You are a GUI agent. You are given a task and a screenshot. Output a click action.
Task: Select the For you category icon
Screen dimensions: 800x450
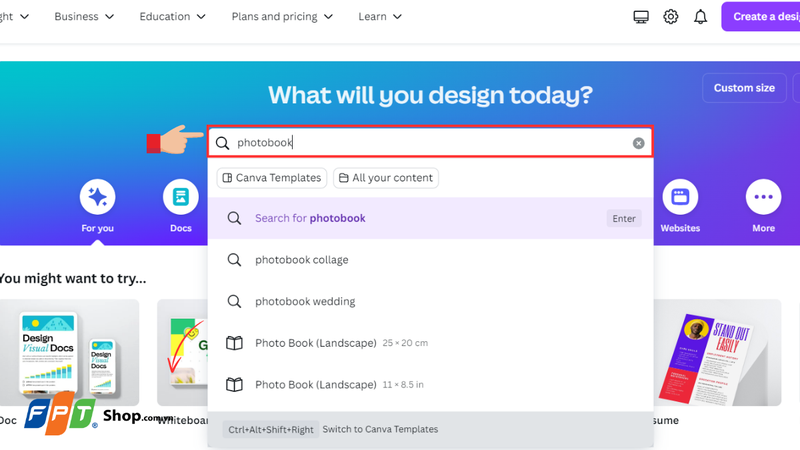[97, 197]
